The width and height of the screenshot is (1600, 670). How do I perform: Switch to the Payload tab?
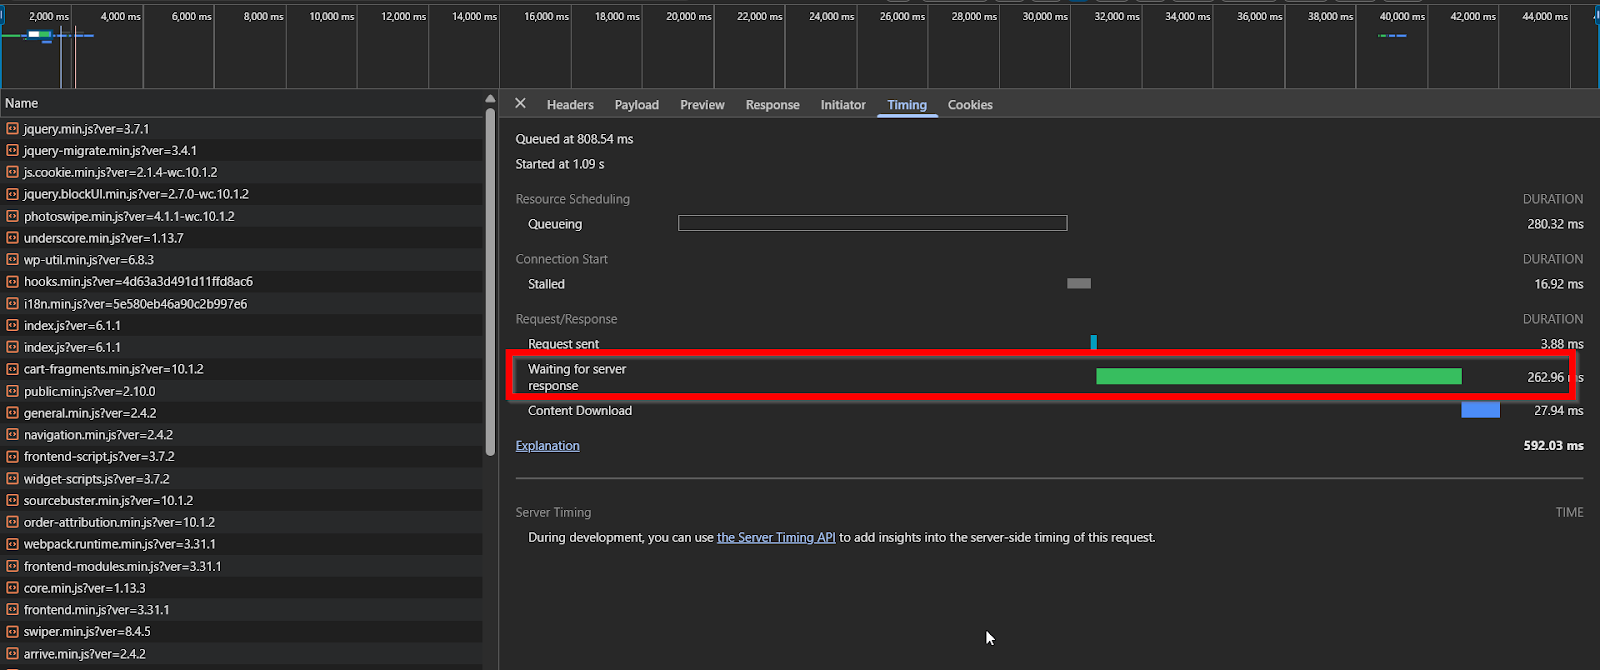click(636, 105)
